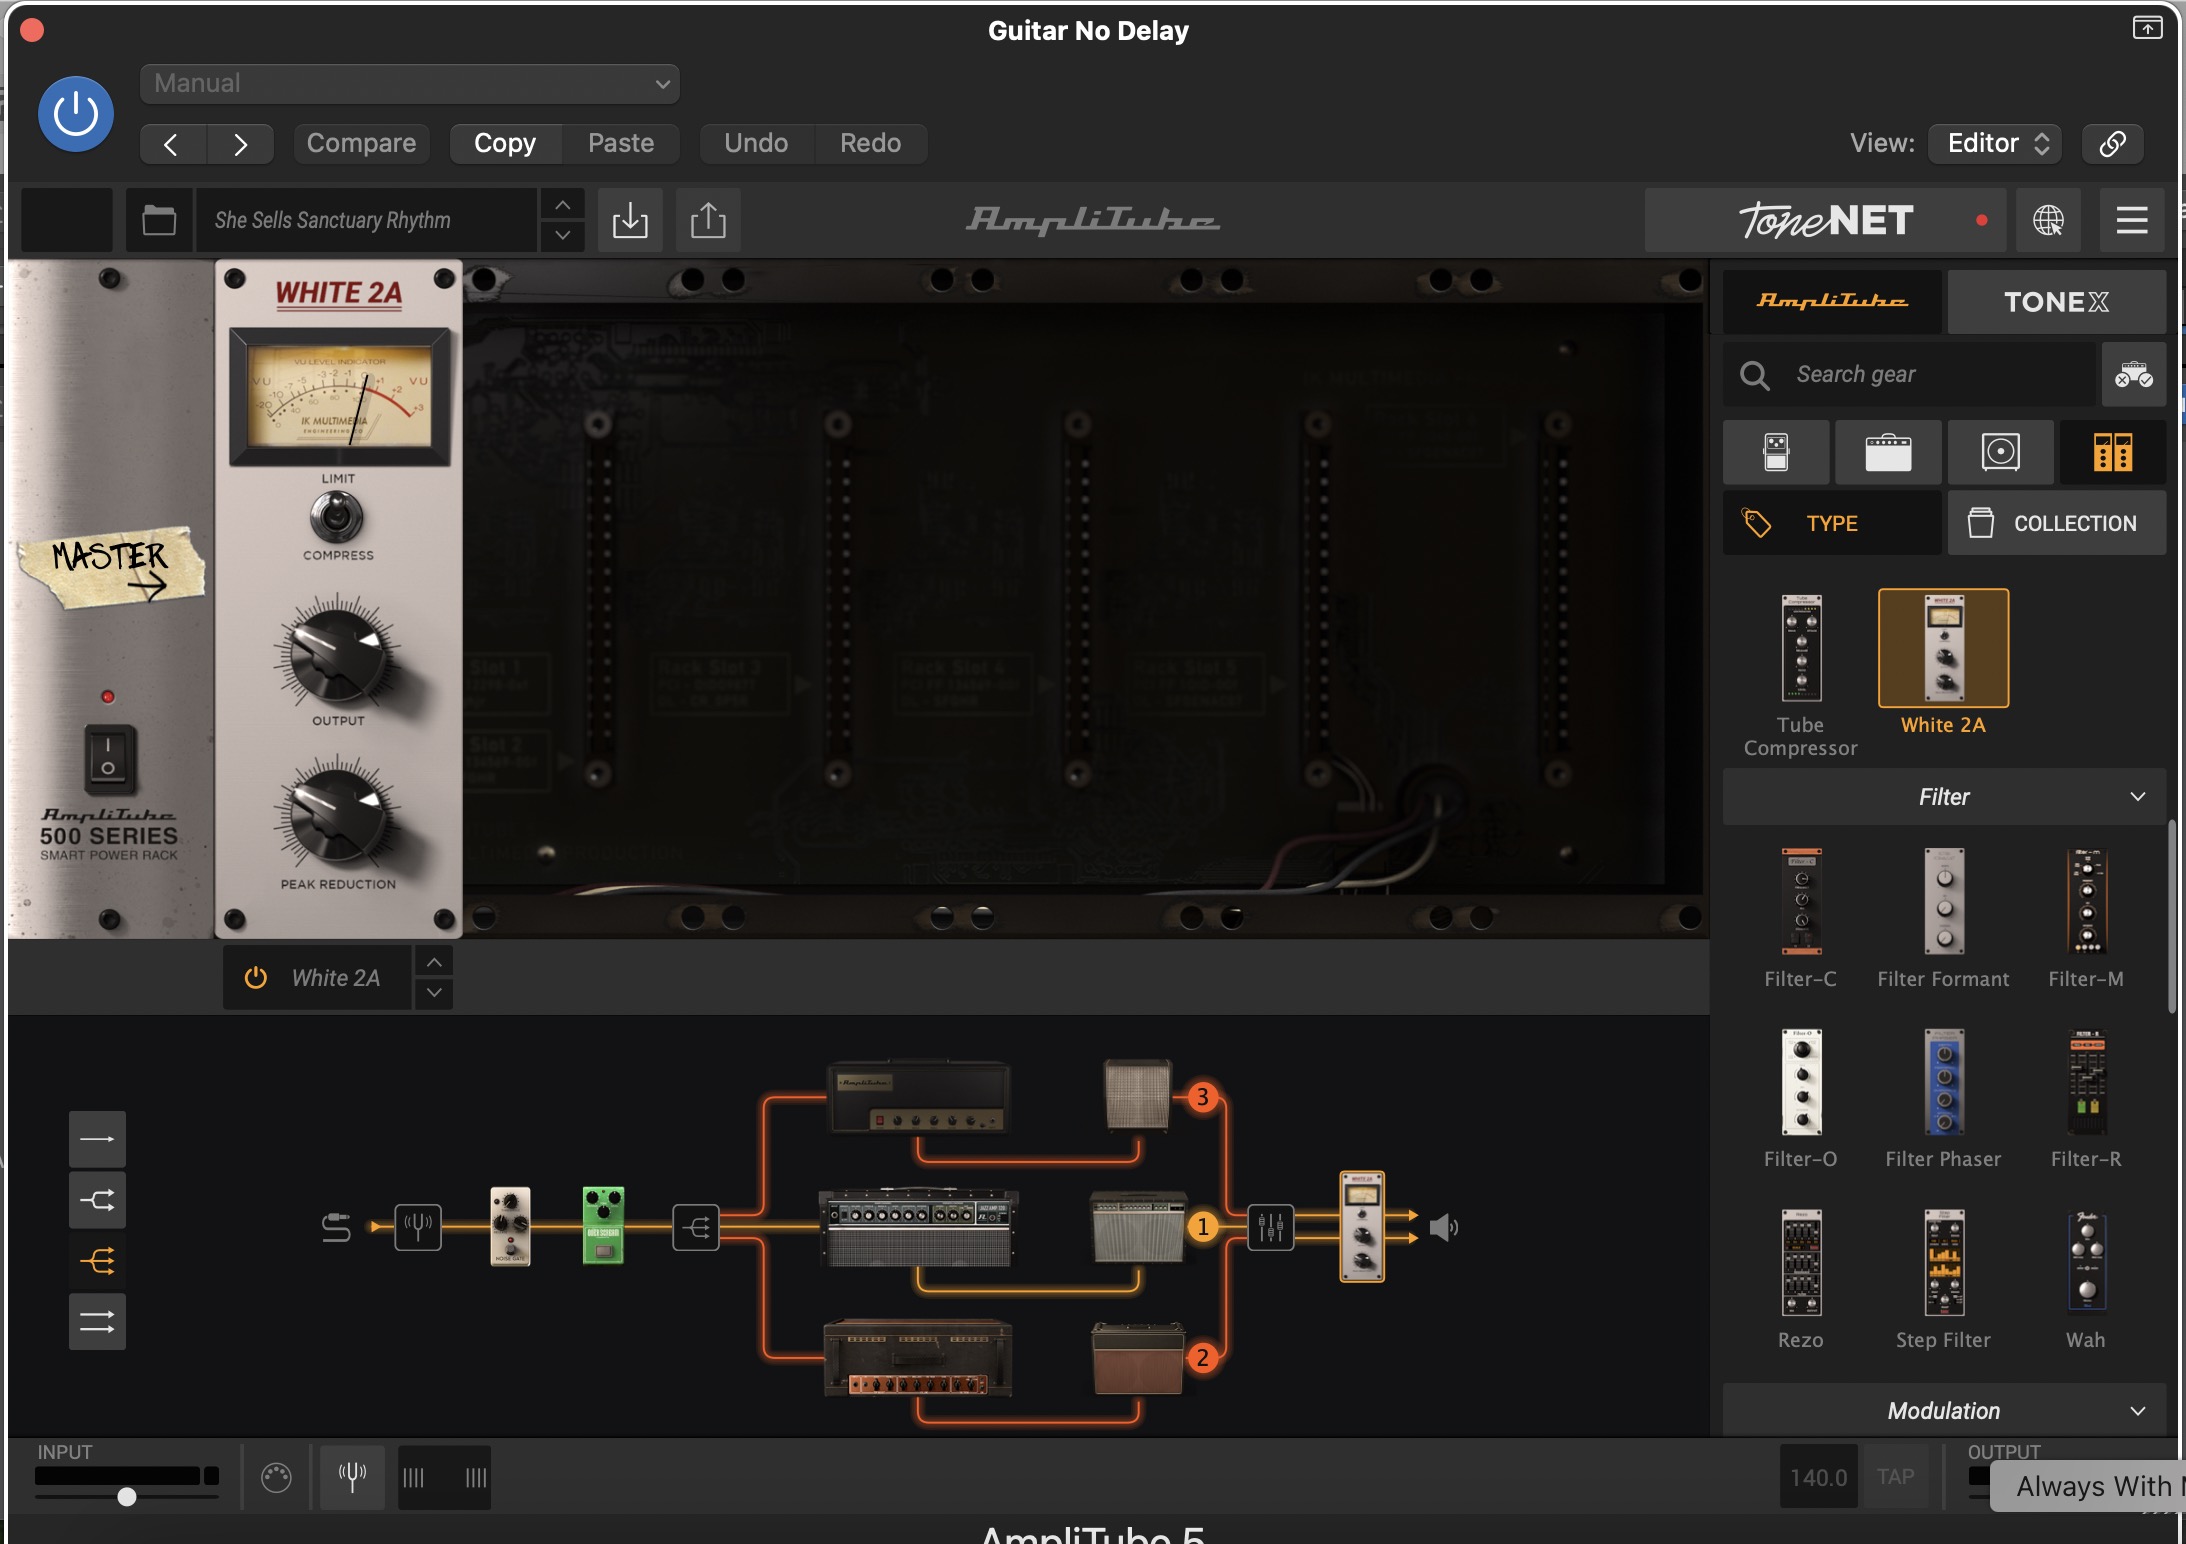Image resolution: width=2186 pixels, height=1544 pixels.
Task: Toggle the 500 Series rack power switch
Action: click(108, 758)
